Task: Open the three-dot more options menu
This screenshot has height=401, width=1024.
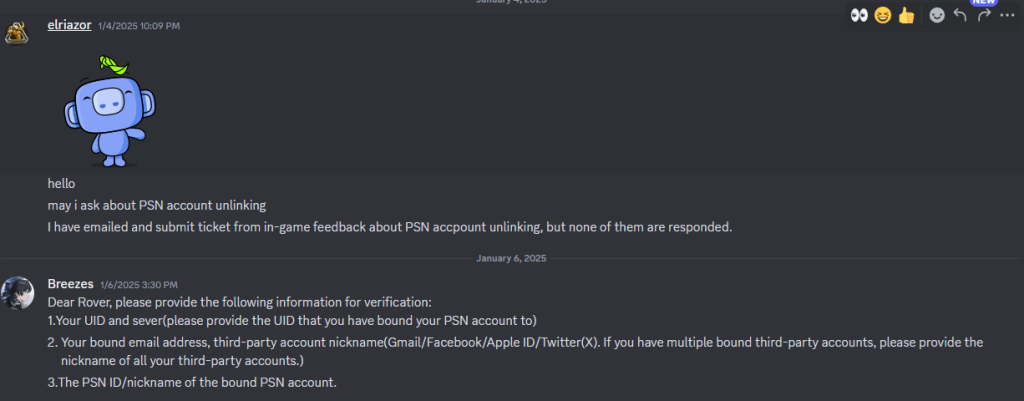Action: [x=1007, y=16]
